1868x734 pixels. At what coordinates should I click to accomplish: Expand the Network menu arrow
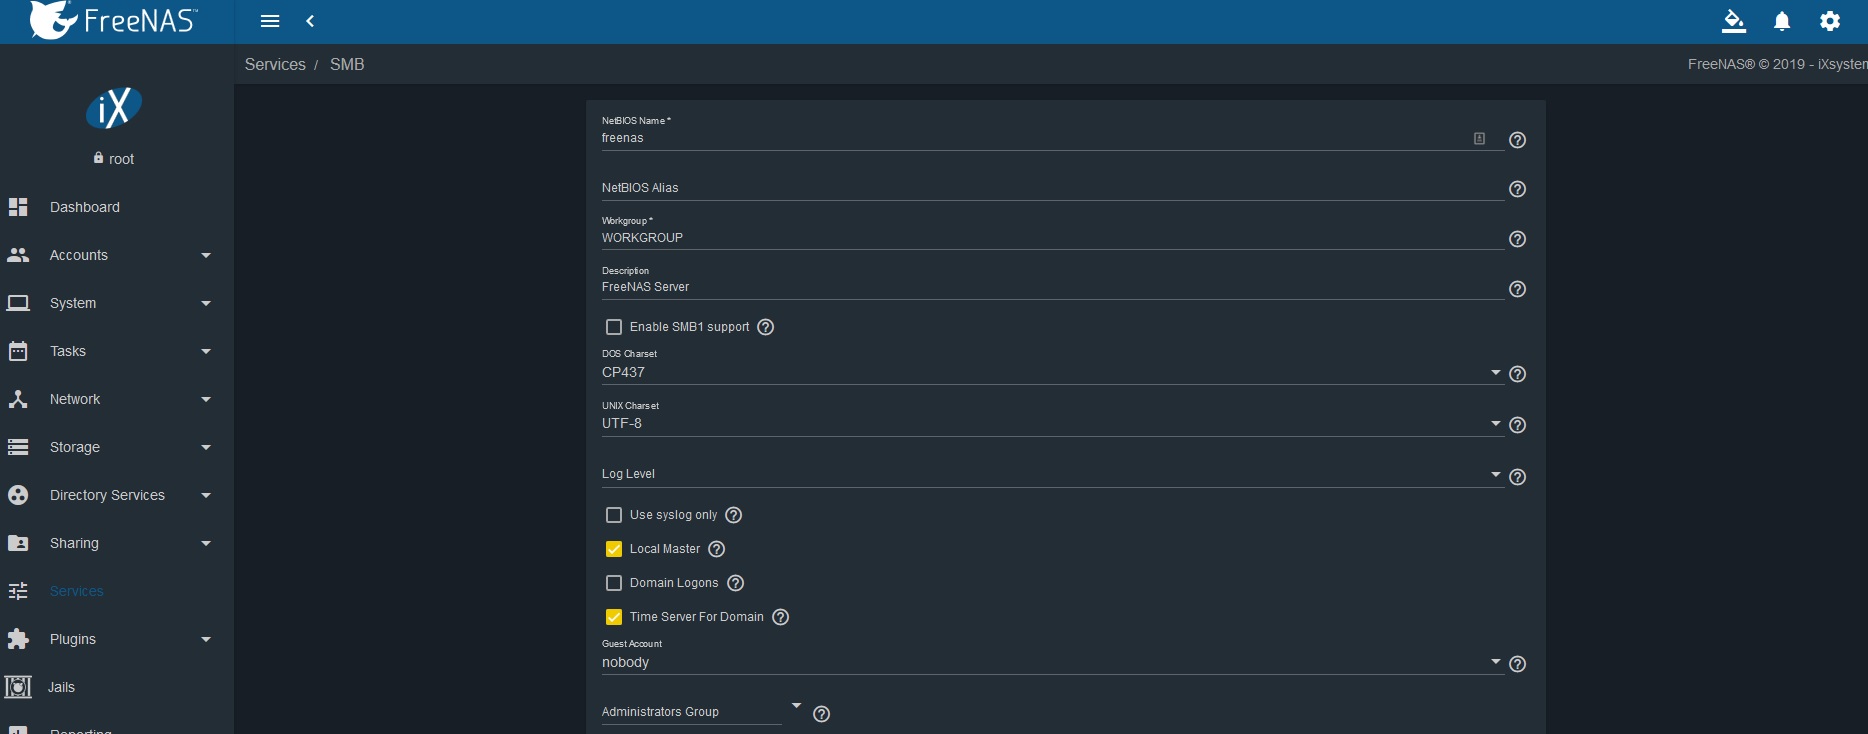coord(206,399)
